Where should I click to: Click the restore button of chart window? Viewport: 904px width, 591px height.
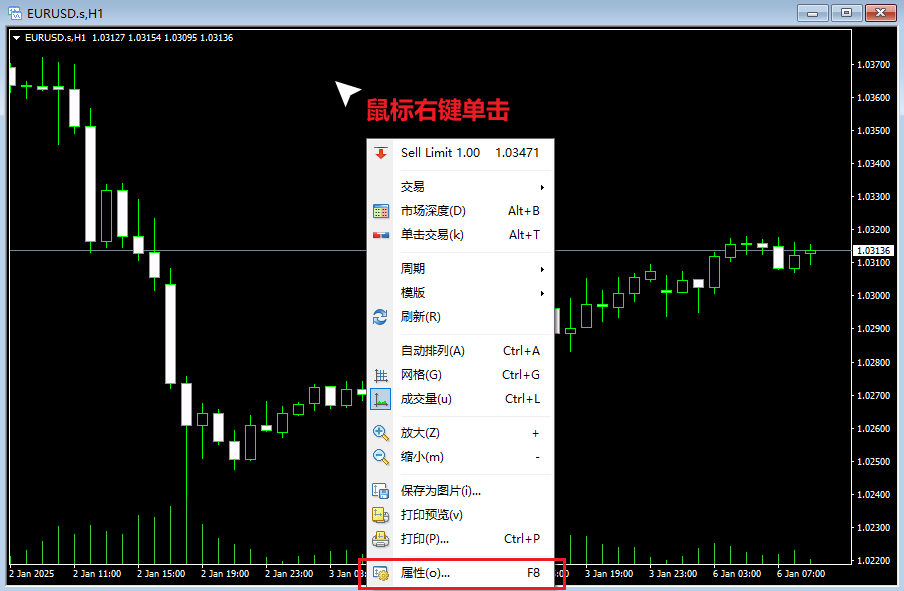tap(846, 13)
